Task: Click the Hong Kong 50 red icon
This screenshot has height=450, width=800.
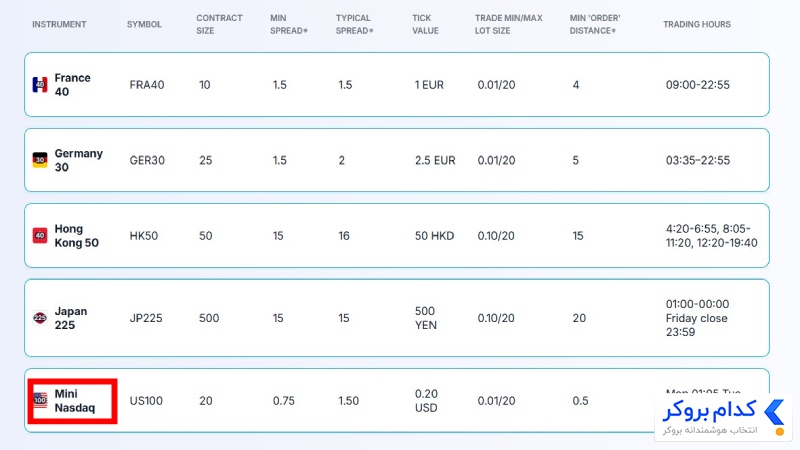Action: coord(40,236)
